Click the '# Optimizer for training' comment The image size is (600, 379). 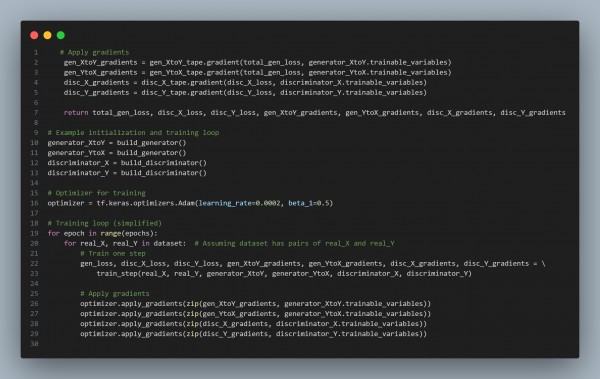tap(96, 193)
